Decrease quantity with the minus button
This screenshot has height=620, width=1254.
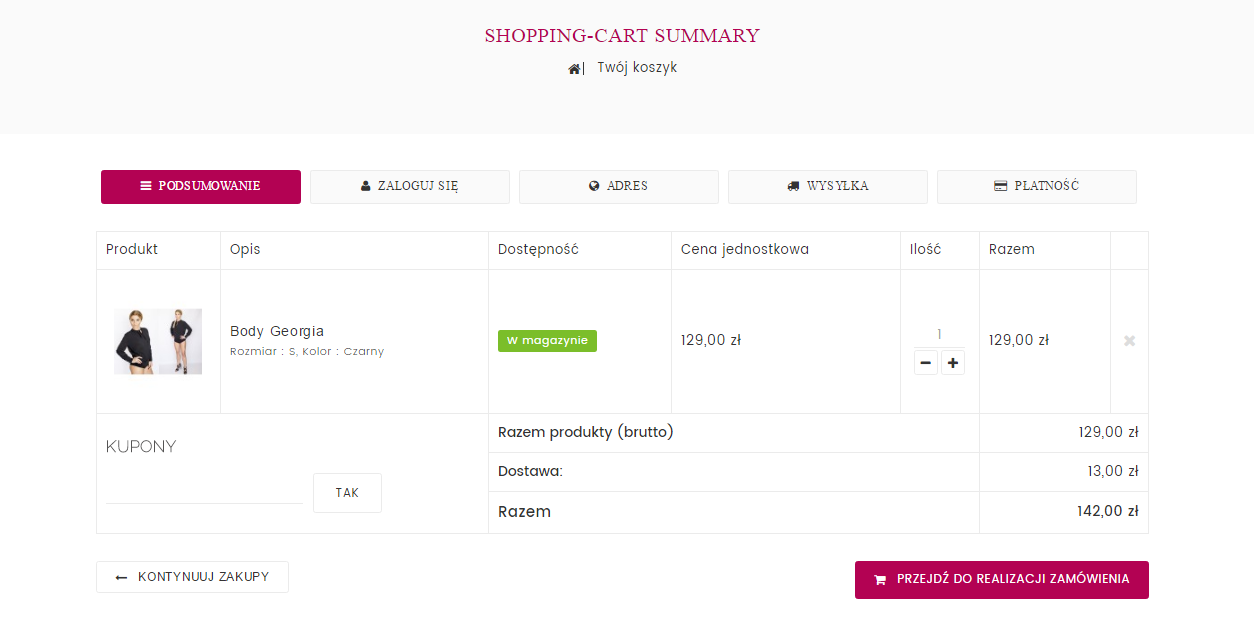[926, 363]
